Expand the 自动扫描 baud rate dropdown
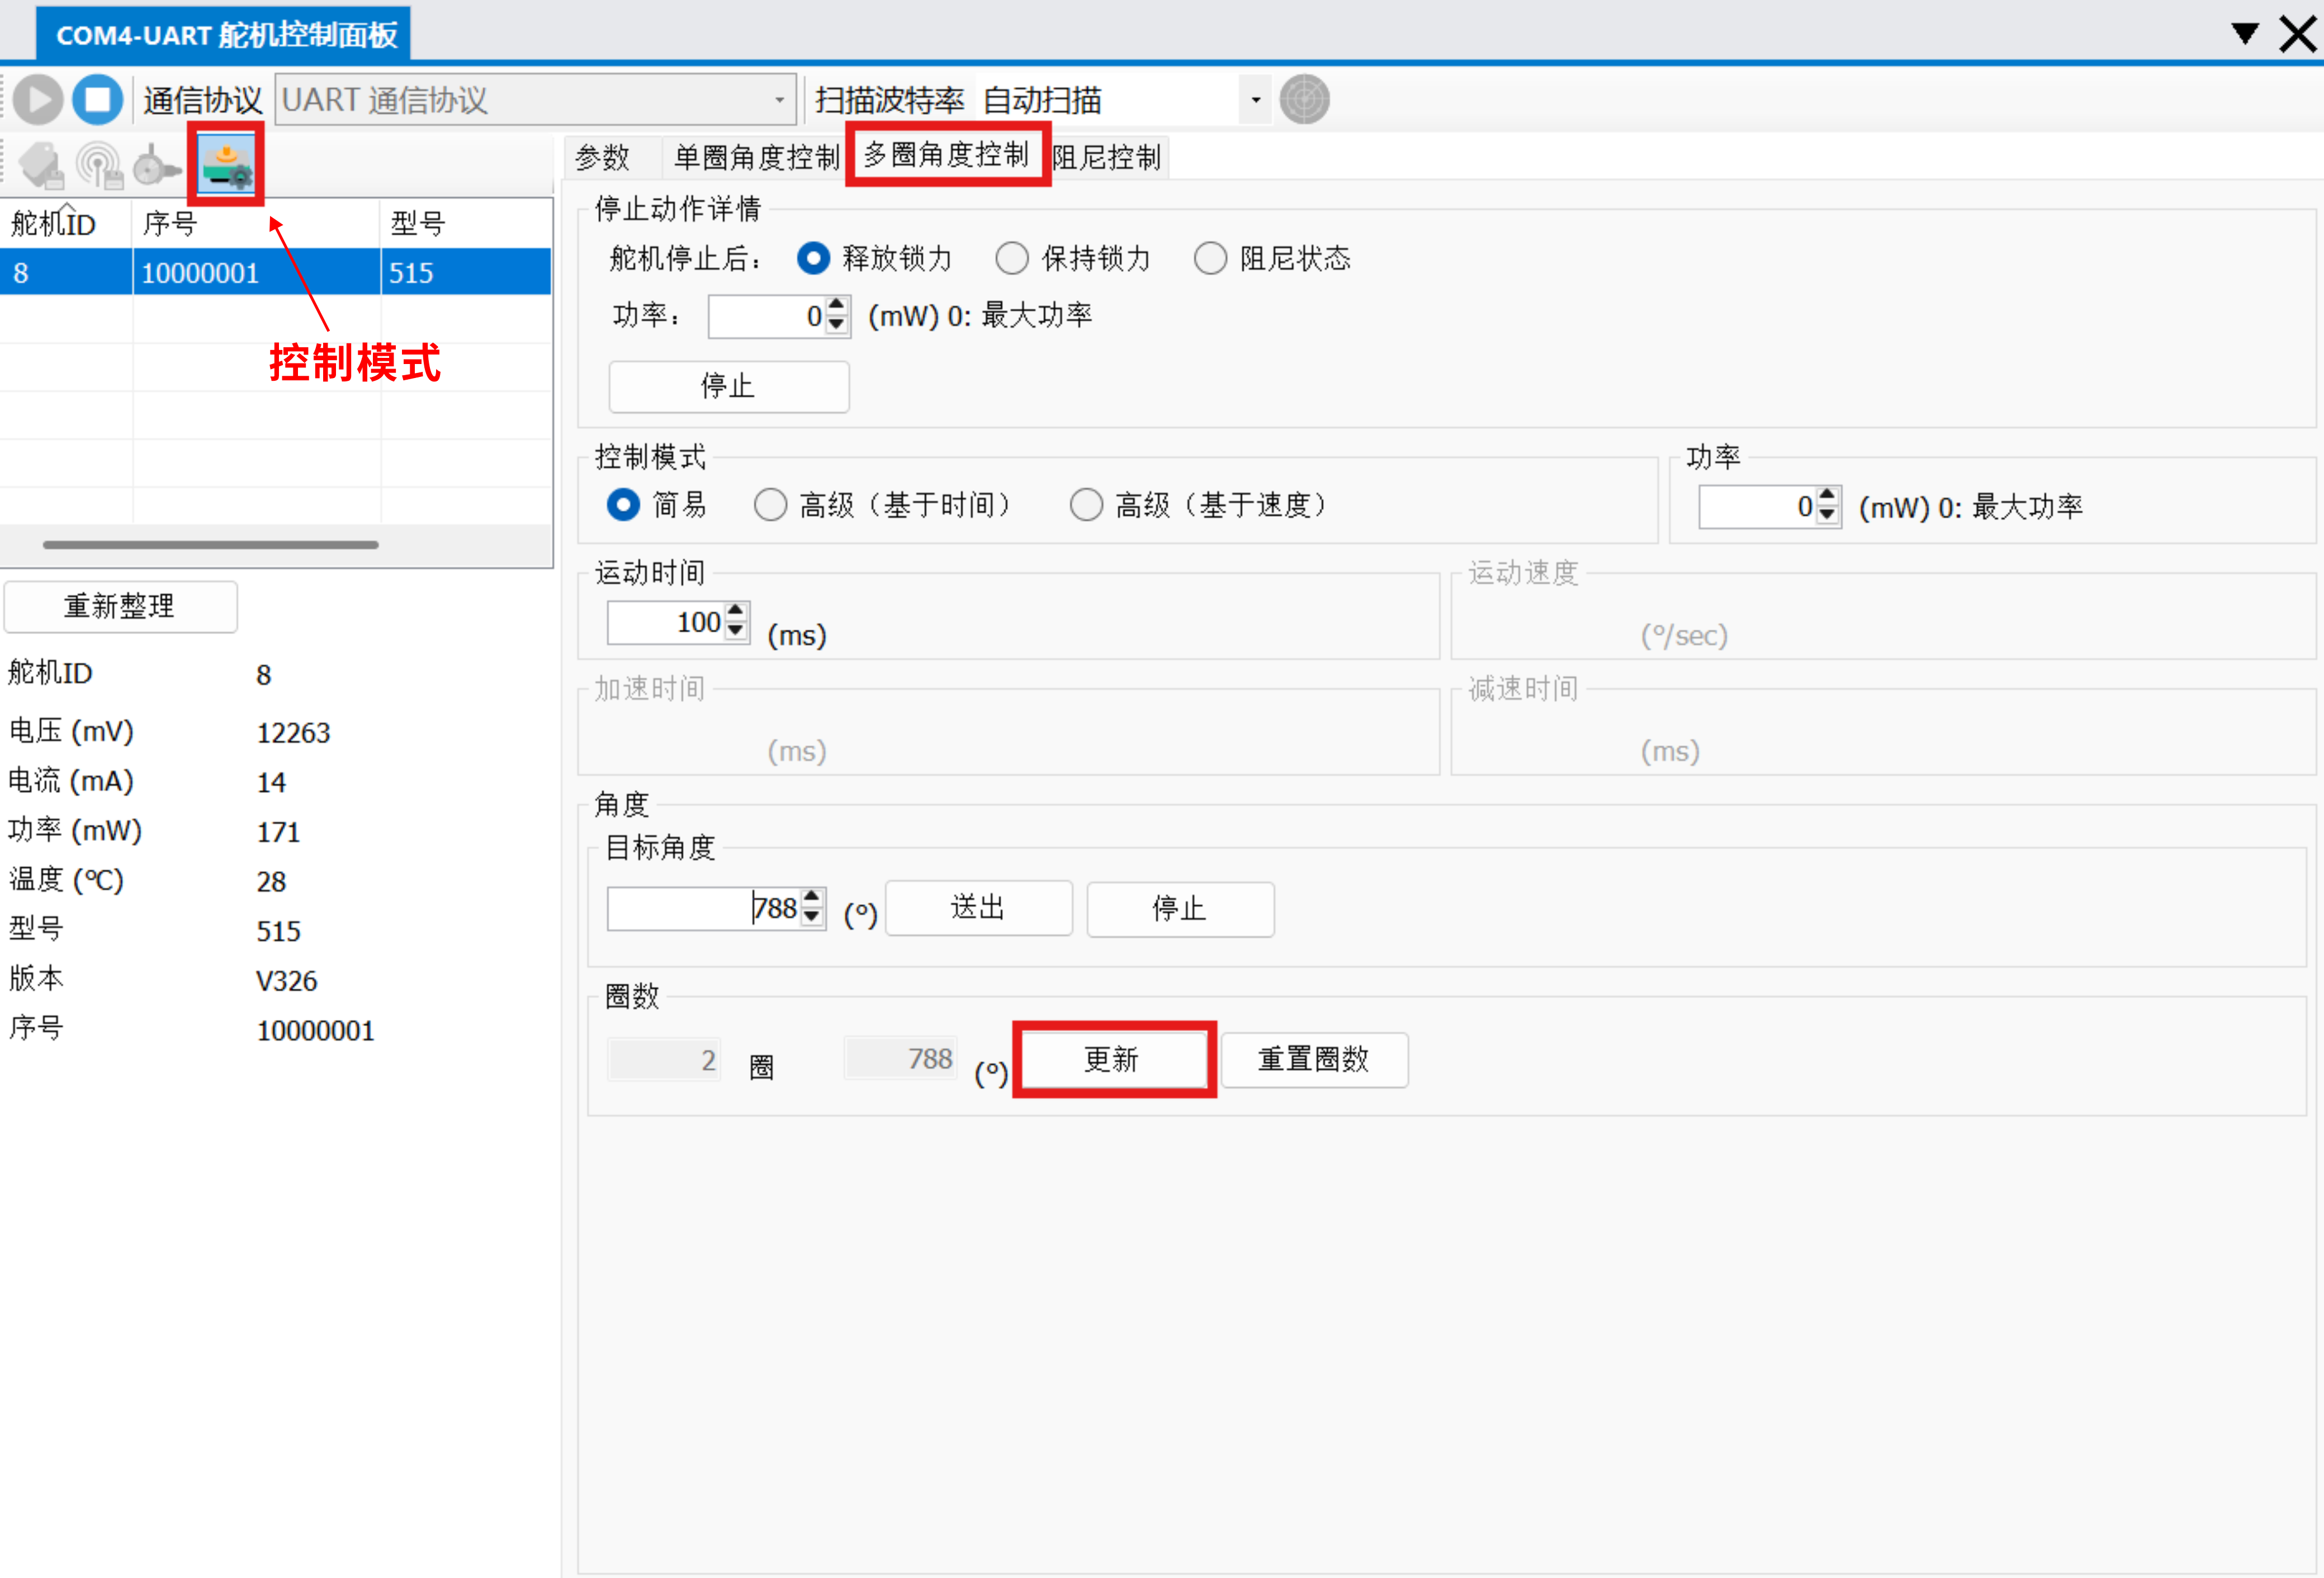 pos(1255,100)
